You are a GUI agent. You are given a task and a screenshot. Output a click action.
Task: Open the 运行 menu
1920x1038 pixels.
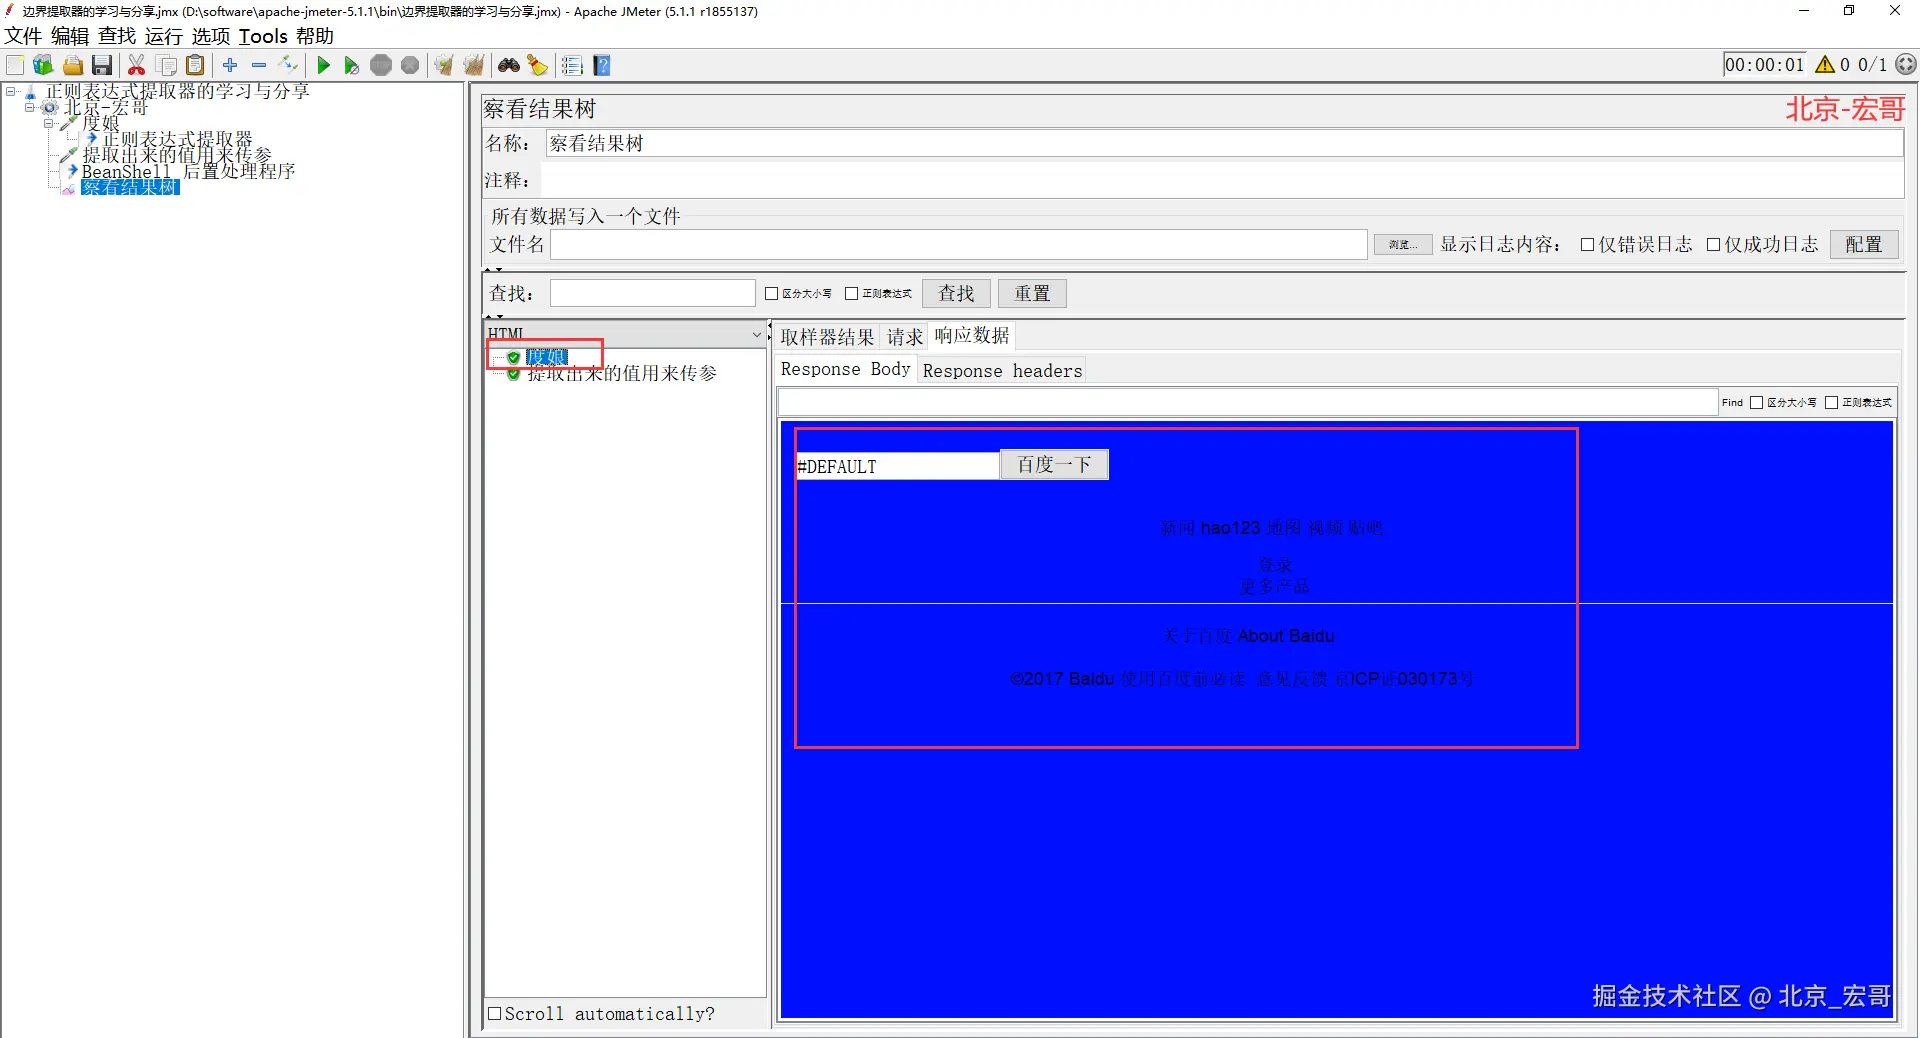pyautogui.click(x=164, y=36)
